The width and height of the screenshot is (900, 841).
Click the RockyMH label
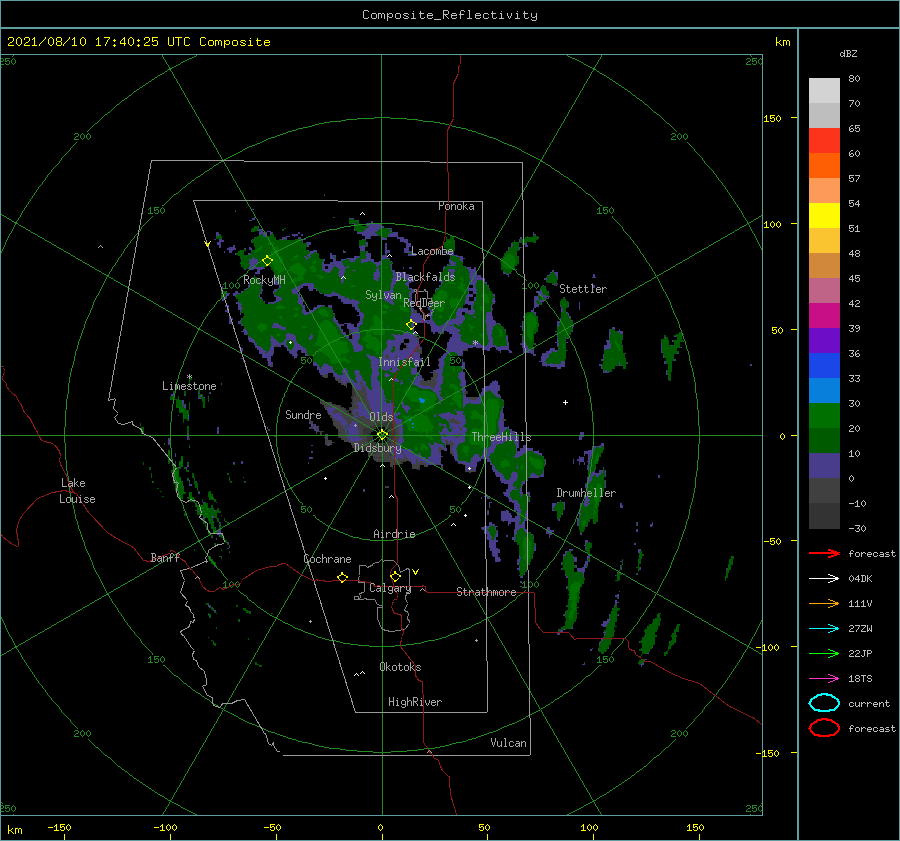coord(264,280)
